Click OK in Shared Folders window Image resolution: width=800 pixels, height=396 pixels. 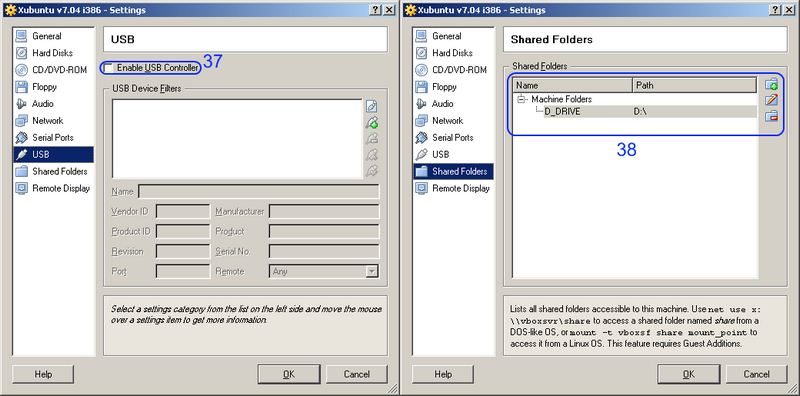coord(689,374)
